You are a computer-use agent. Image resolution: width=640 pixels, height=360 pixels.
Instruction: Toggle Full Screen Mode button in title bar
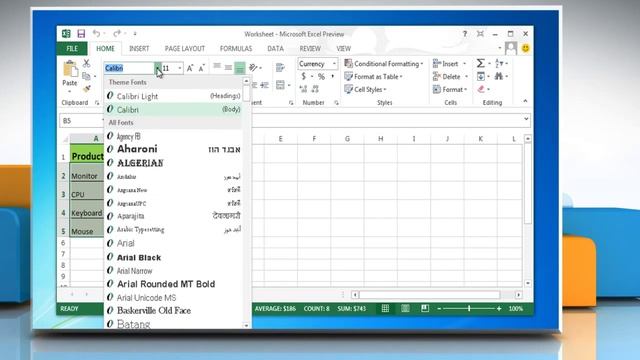tap(480, 34)
